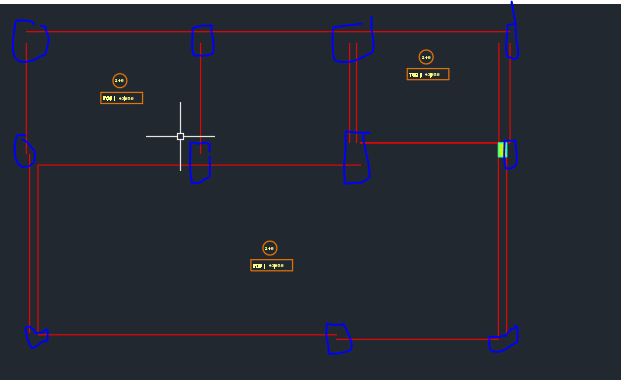Click the blue mark at bottom-right wall corner

(x=504, y=340)
